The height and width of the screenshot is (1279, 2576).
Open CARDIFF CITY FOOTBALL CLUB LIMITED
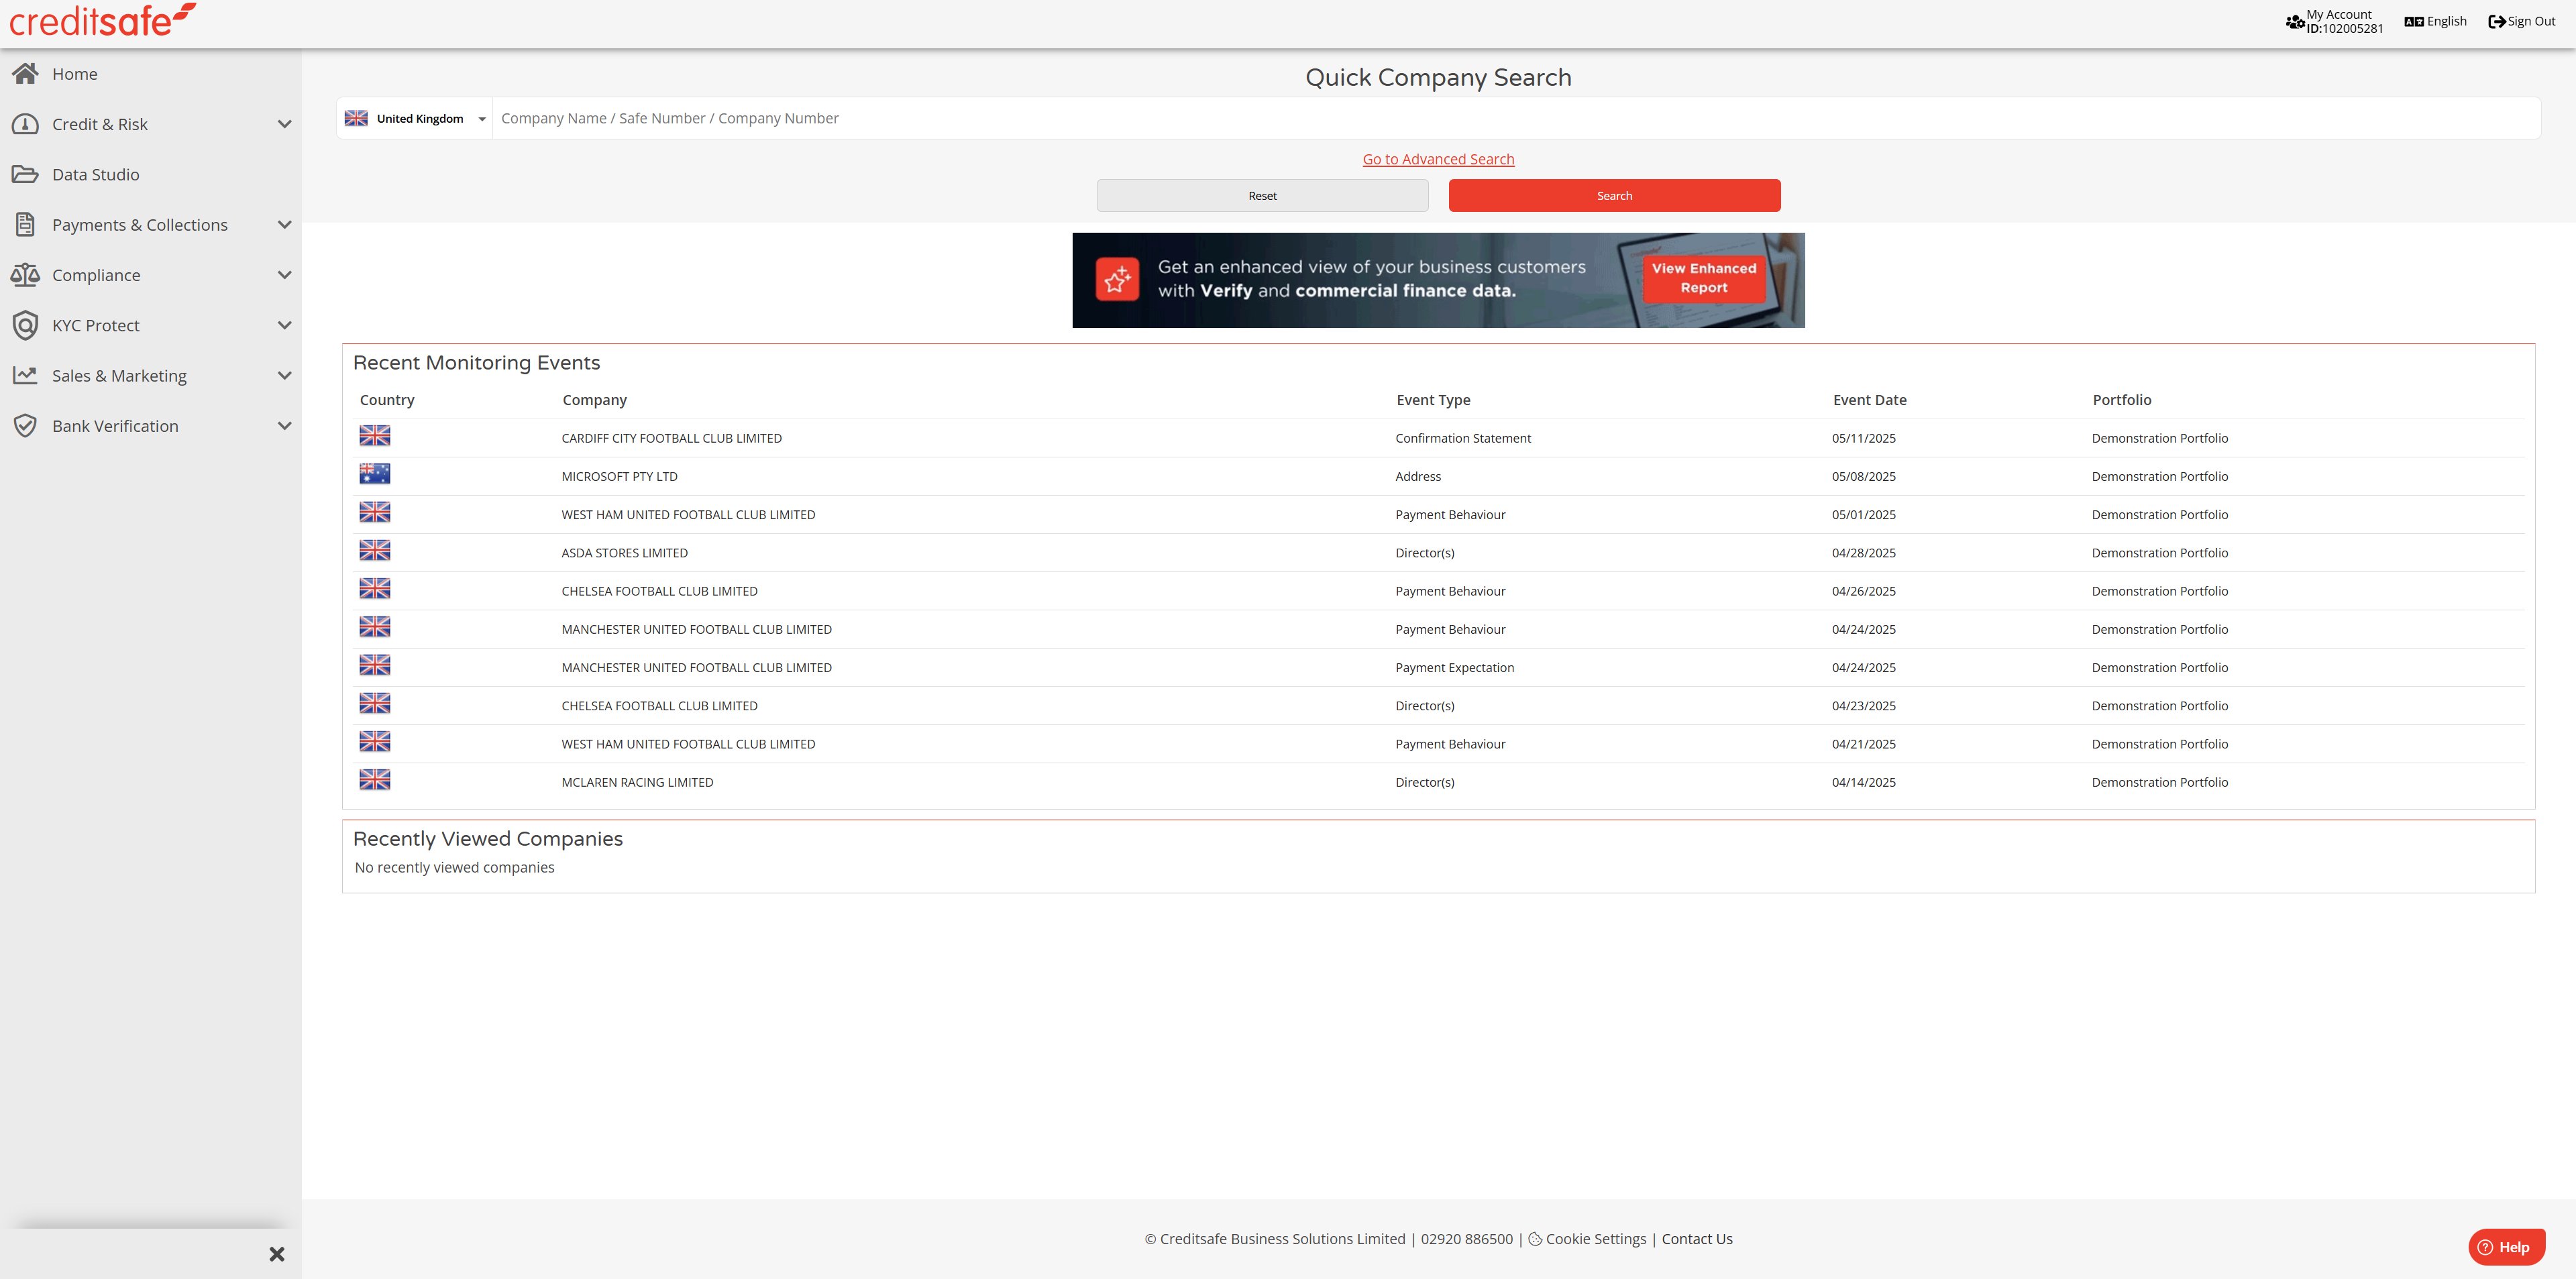(671, 438)
